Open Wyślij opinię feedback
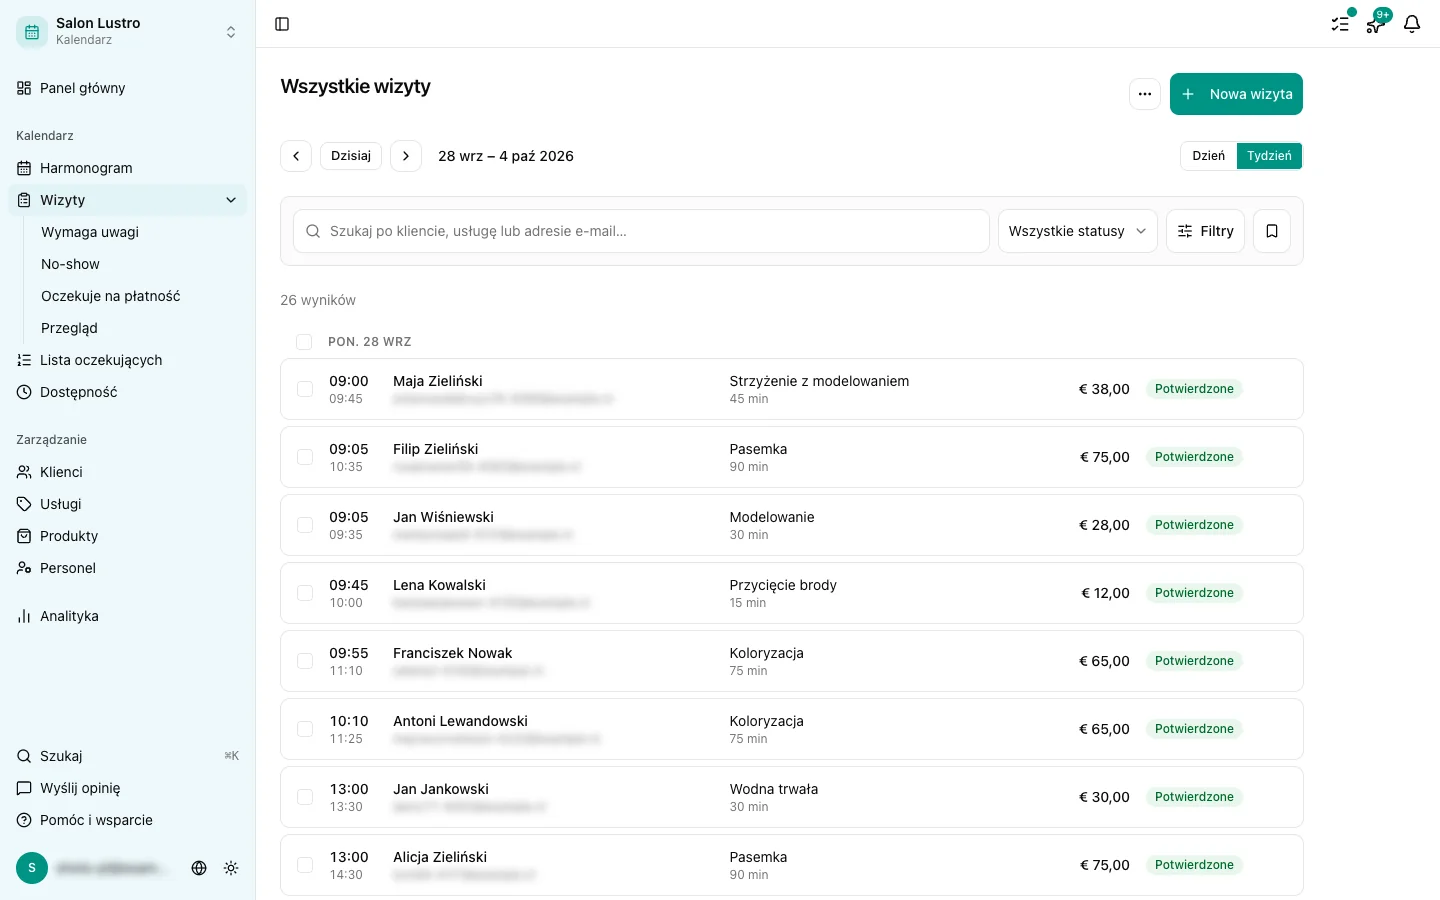Image resolution: width=1440 pixels, height=900 pixels. coord(127,788)
